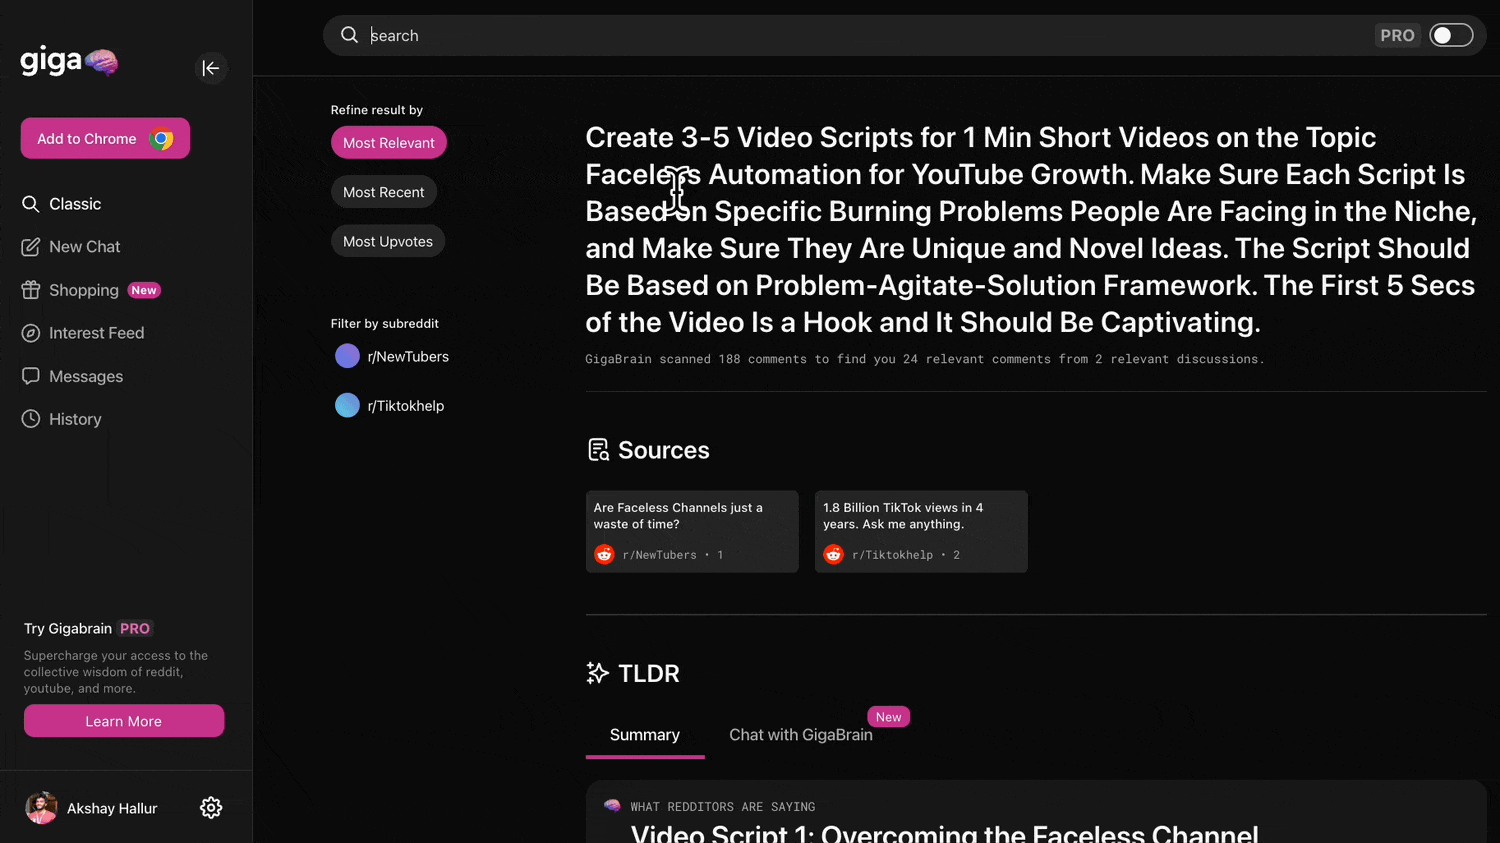Open the Faceless Channels source card

(692, 531)
